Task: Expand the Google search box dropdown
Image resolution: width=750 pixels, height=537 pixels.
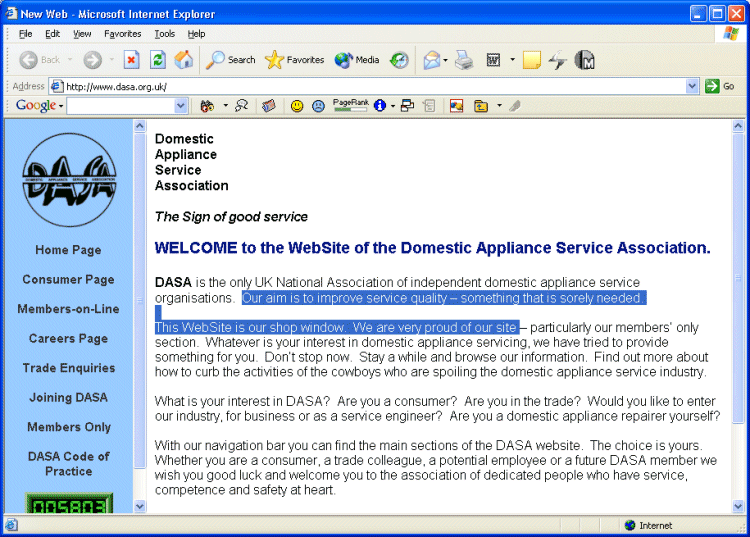Action: [x=181, y=106]
